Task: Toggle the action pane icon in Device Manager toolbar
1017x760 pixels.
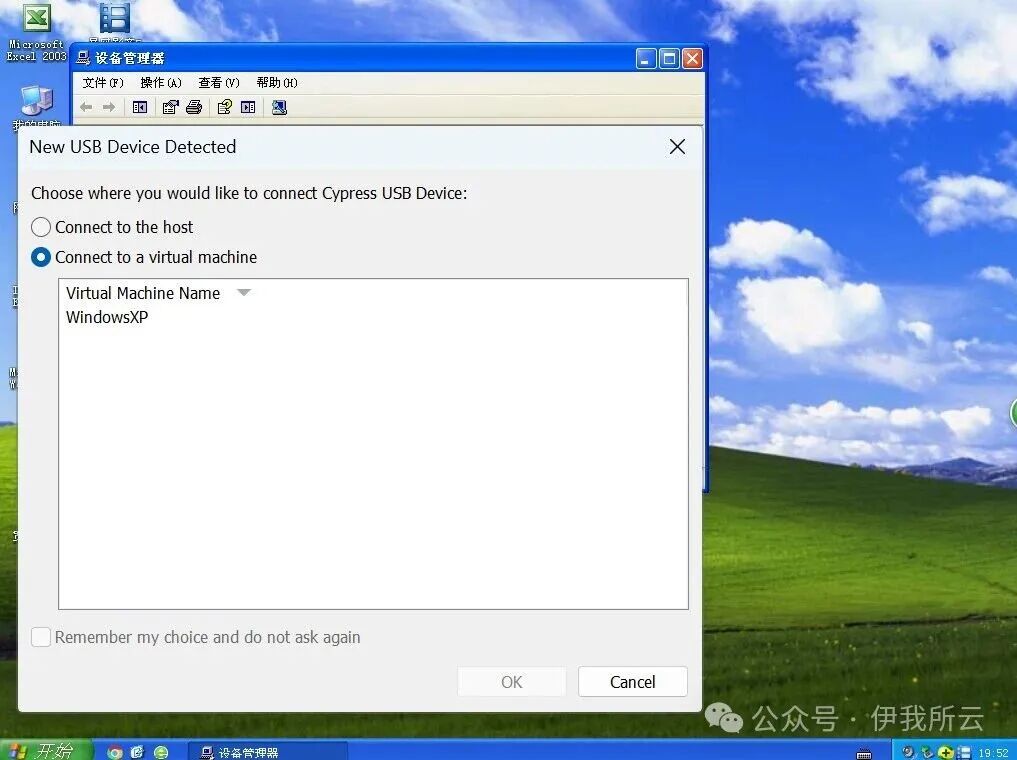Action: point(248,107)
